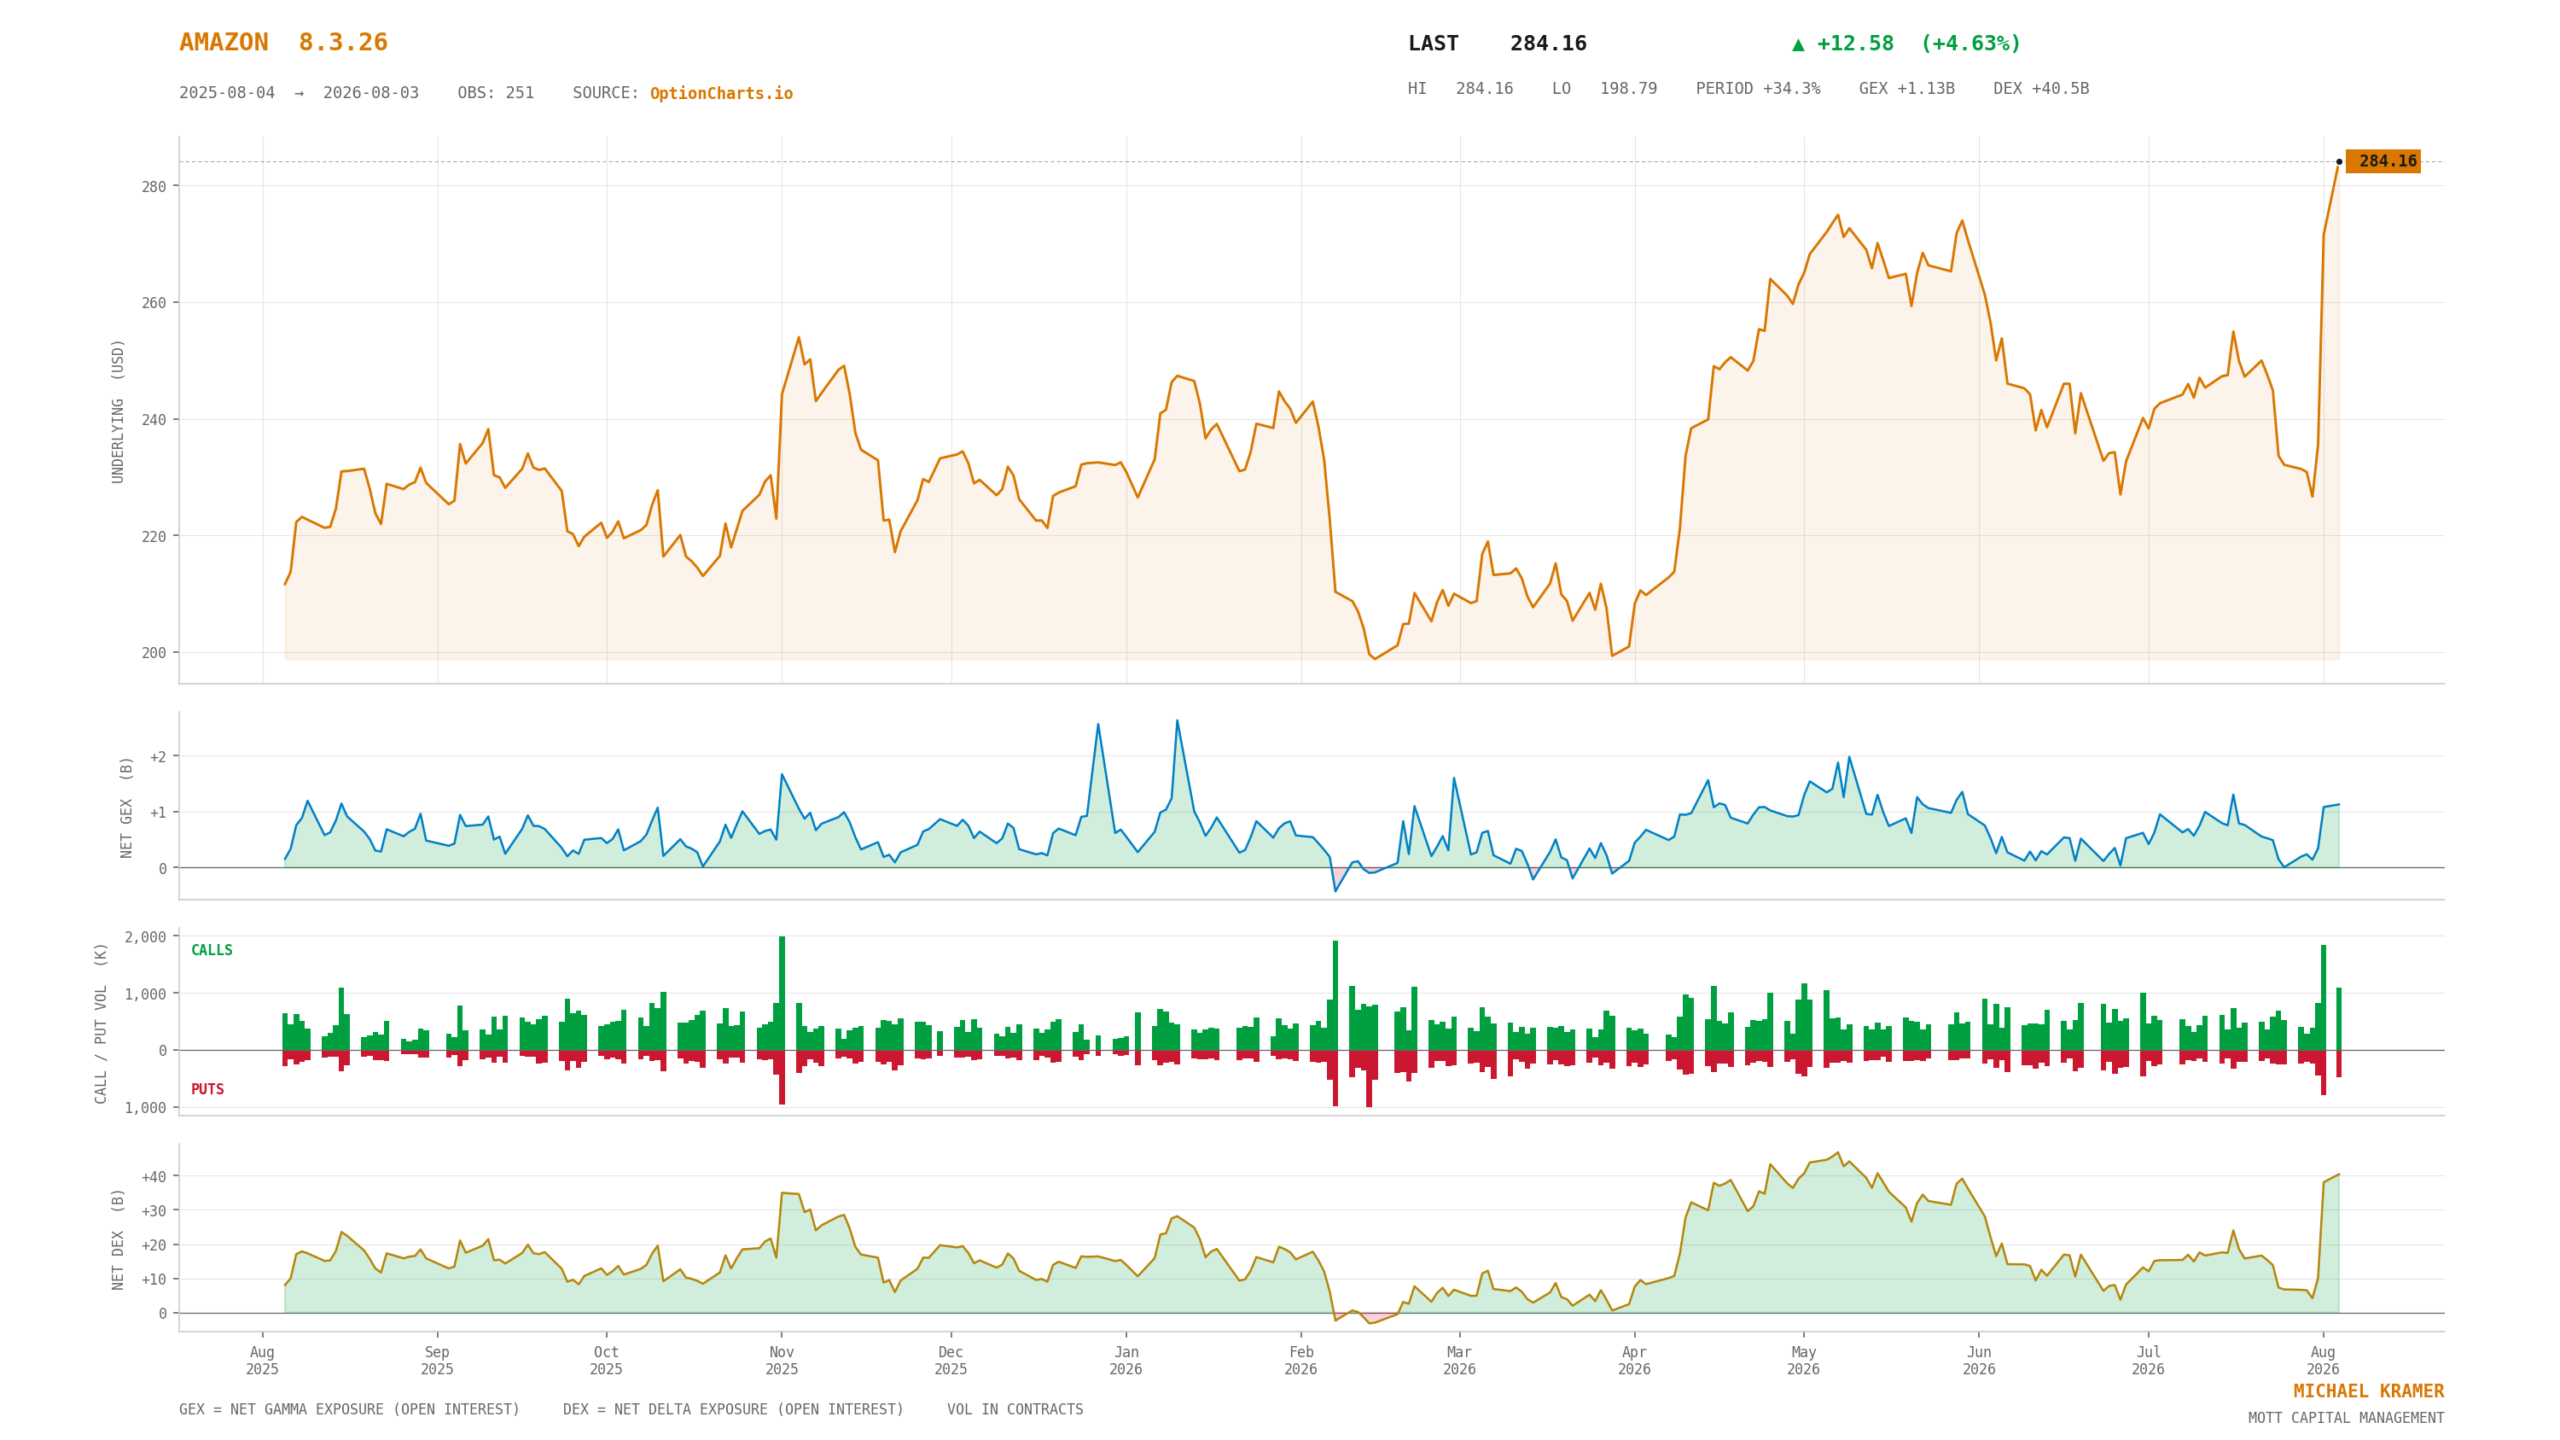
Task: Select the +10 tick on NET DEX axis
Action: [154, 1279]
